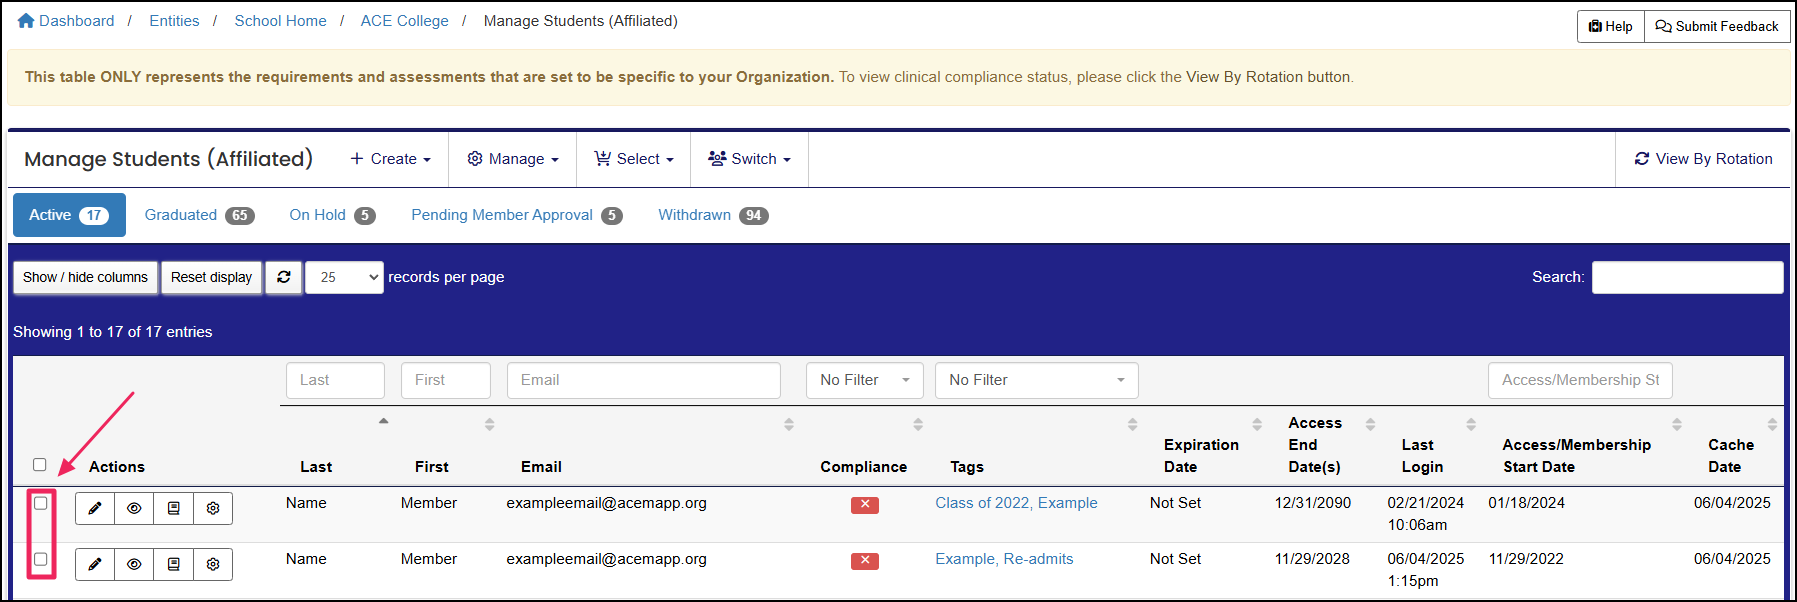Click eye icon in second student row
Image resolution: width=1797 pixels, height=602 pixels.
point(134,564)
